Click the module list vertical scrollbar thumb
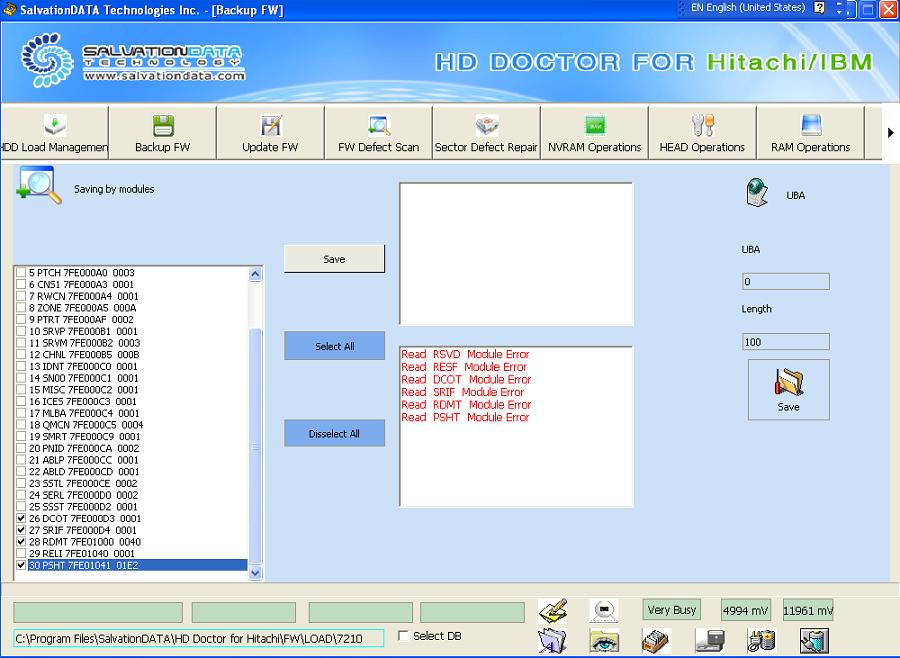Viewport: 900px width, 658px height. (255, 445)
